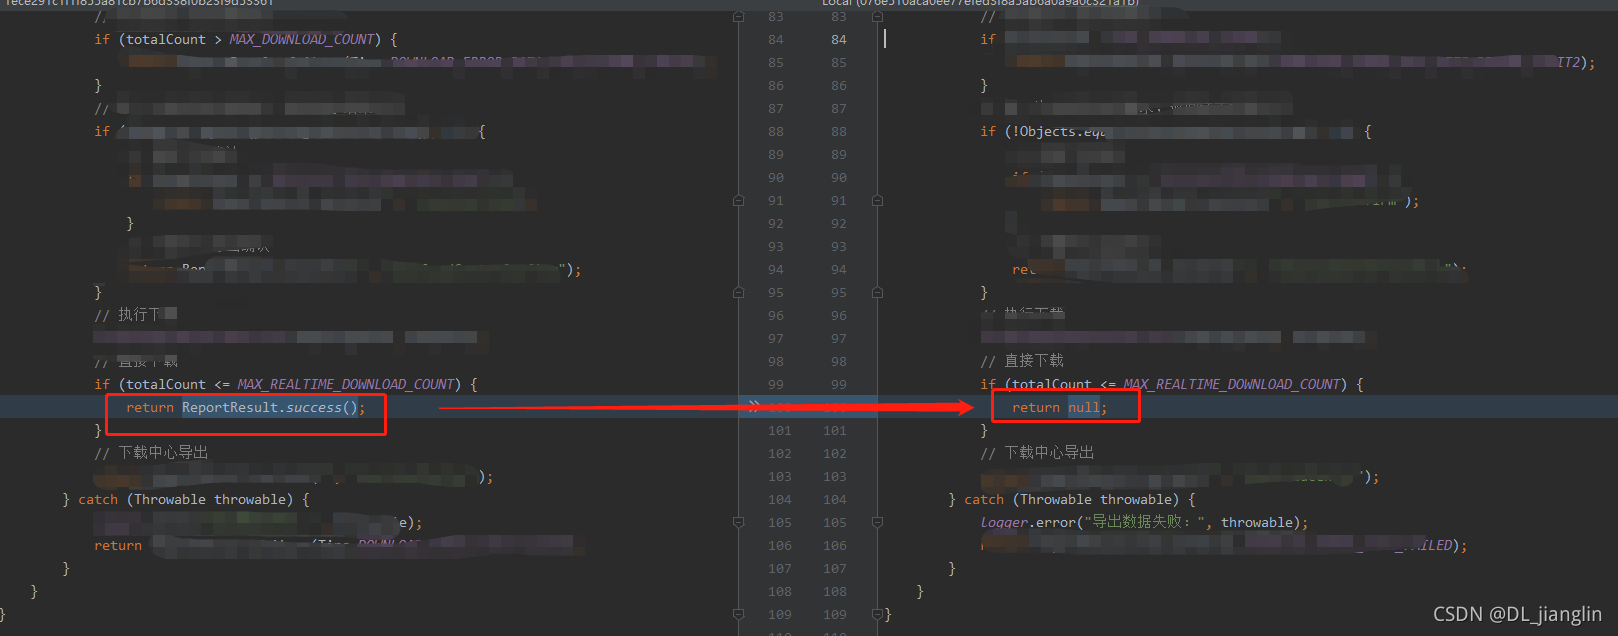Click '} catch (Throwable throwable) {' in Local pane
Image resolution: width=1618 pixels, height=636 pixels.
pyautogui.click(x=1072, y=500)
